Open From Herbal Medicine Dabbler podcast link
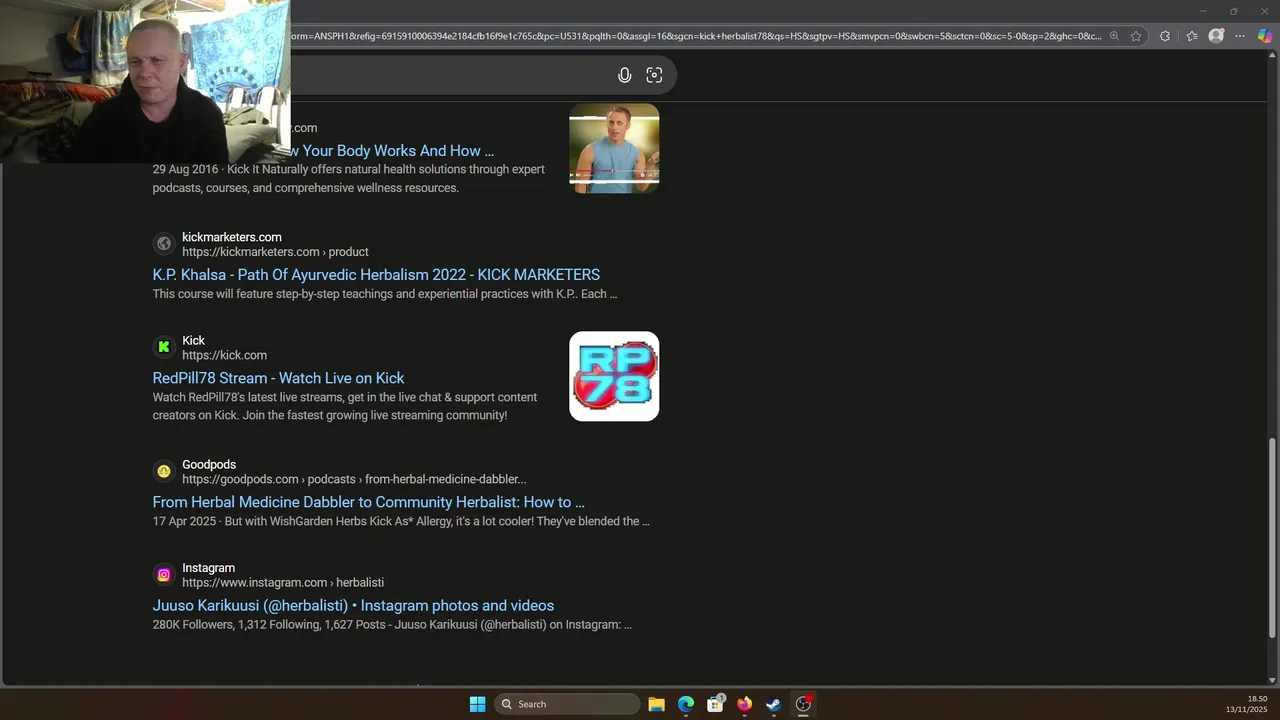This screenshot has width=1280, height=720. click(368, 502)
